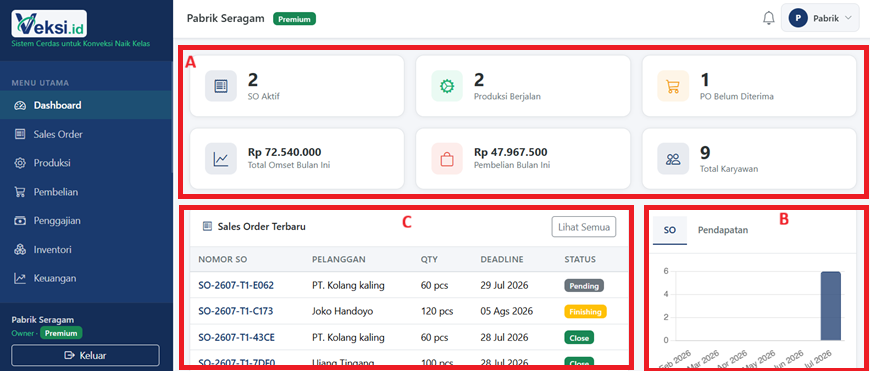
Task: Open the Produksi menu
Action: pyautogui.click(x=86, y=163)
